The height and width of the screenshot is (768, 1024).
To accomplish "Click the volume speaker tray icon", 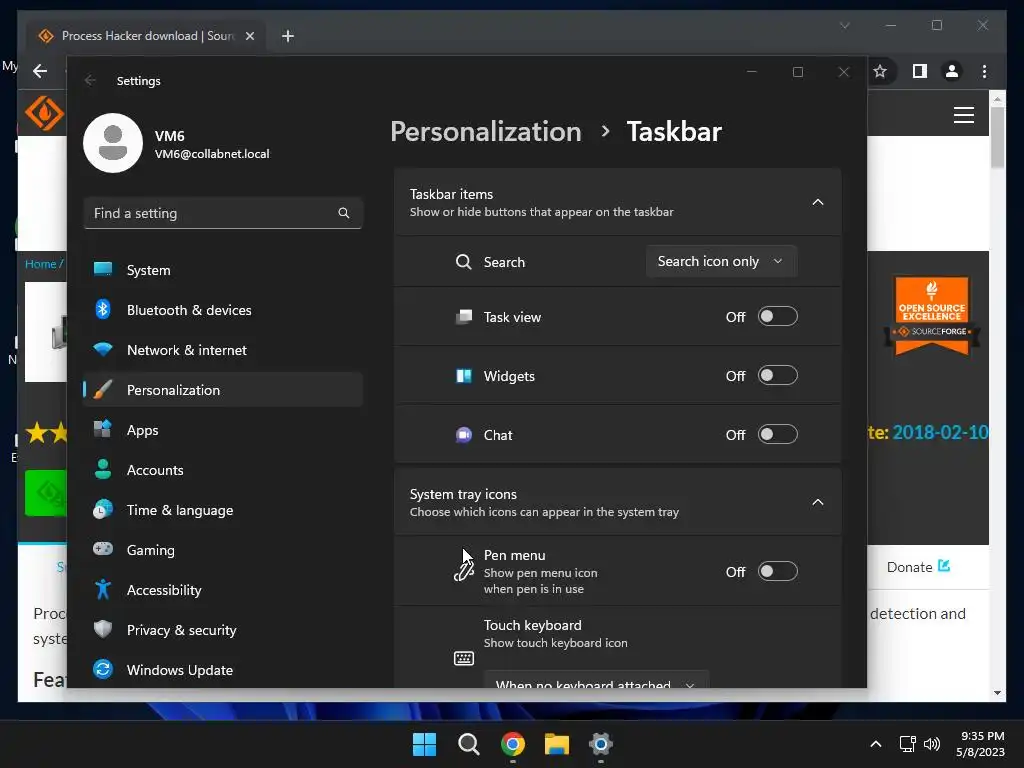I will click(932, 744).
